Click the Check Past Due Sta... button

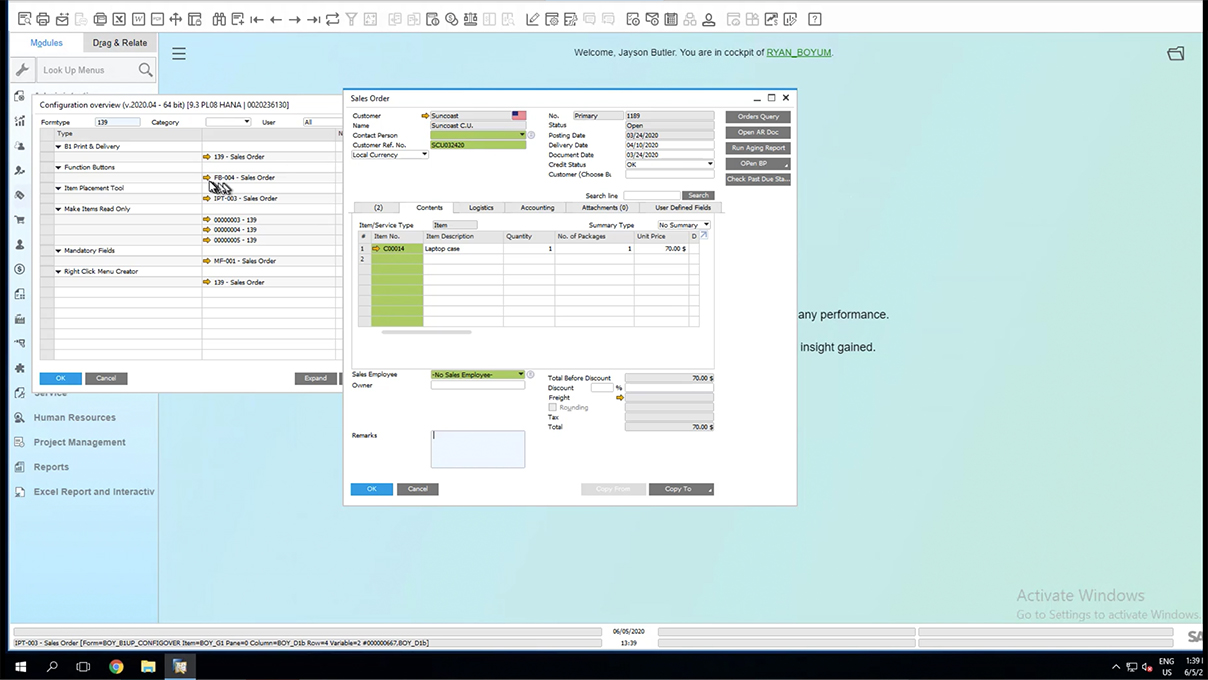(x=758, y=179)
